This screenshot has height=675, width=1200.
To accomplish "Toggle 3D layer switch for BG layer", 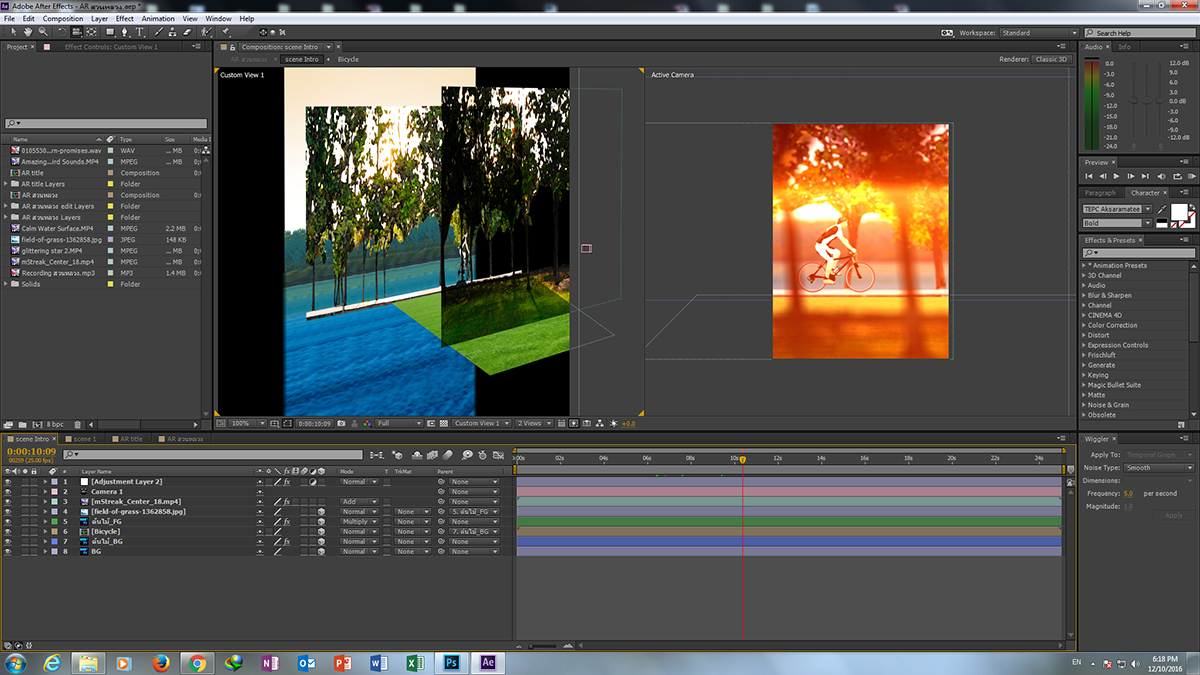I will click(x=322, y=552).
